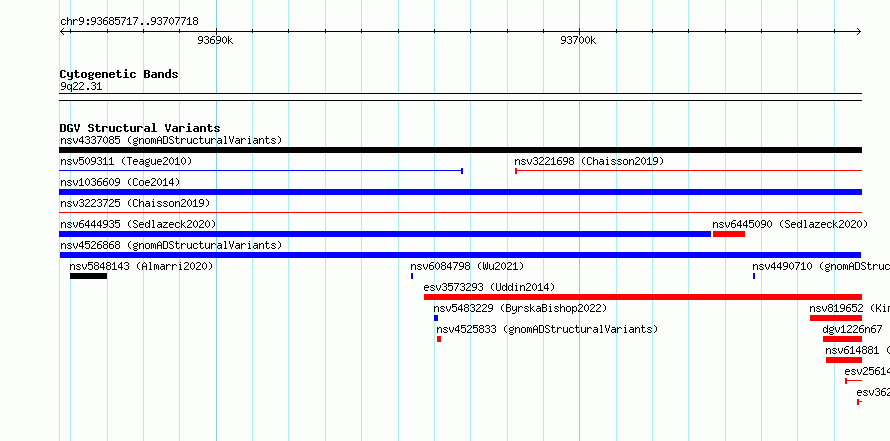This screenshot has width=890, height=441.
Task: Click the nsv6084798 tiny blue marker
Action: [x=412, y=276]
